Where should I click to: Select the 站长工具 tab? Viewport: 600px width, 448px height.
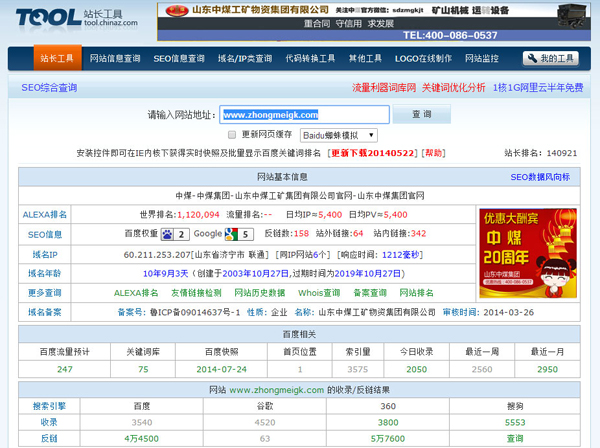coord(58,59)
